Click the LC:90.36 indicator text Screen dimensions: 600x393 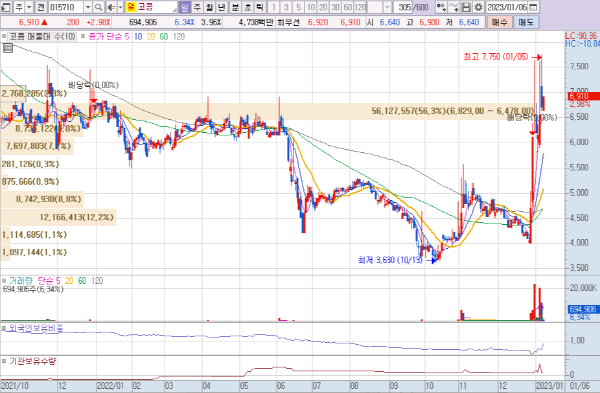[x=582, y=36]
